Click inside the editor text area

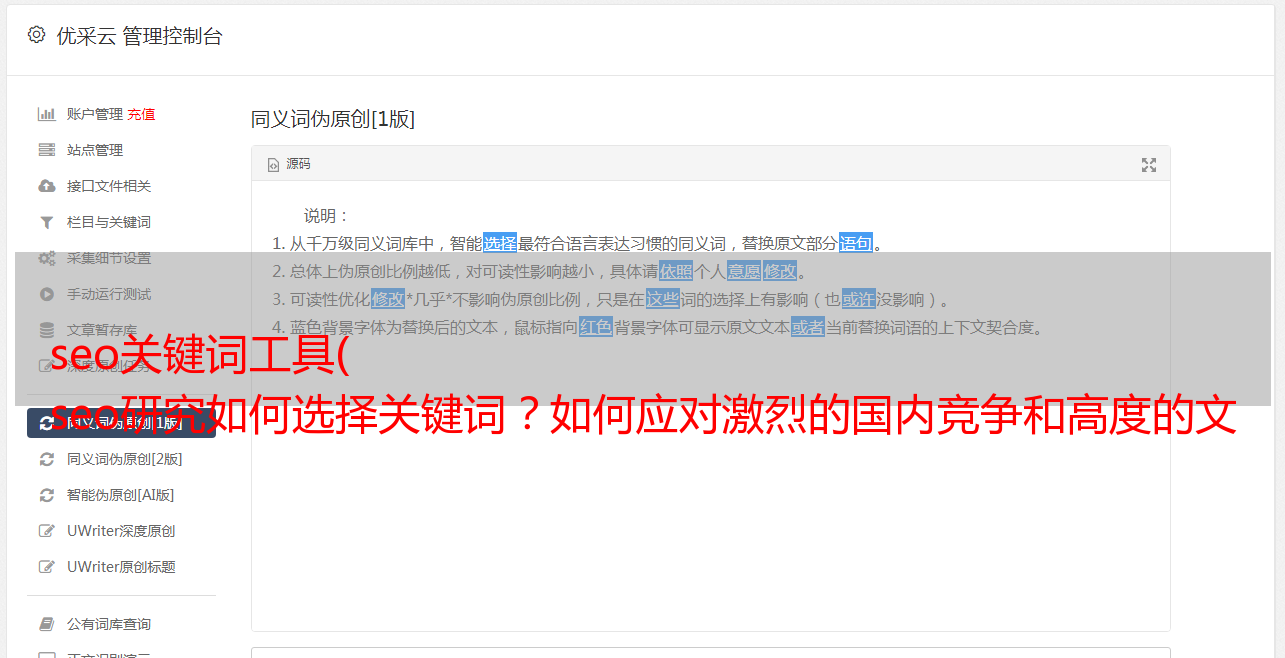tap(710, 500)
